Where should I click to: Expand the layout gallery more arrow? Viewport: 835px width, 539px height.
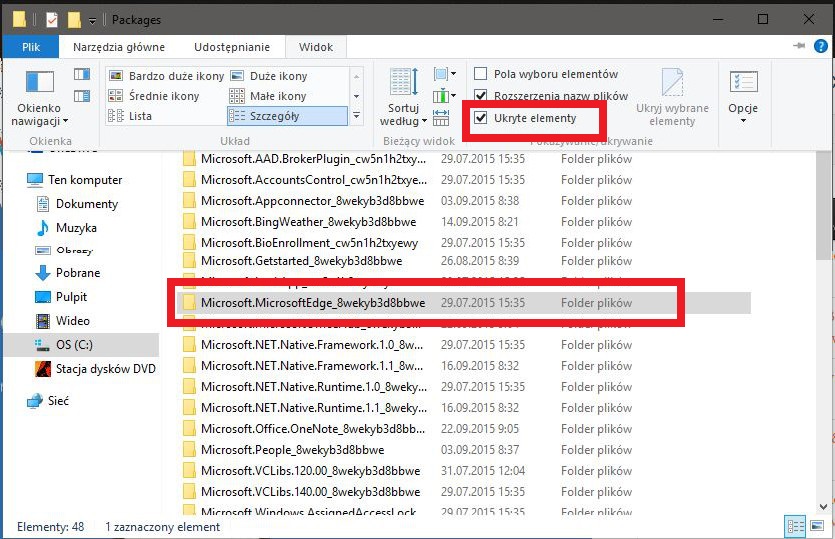[356, 116]
